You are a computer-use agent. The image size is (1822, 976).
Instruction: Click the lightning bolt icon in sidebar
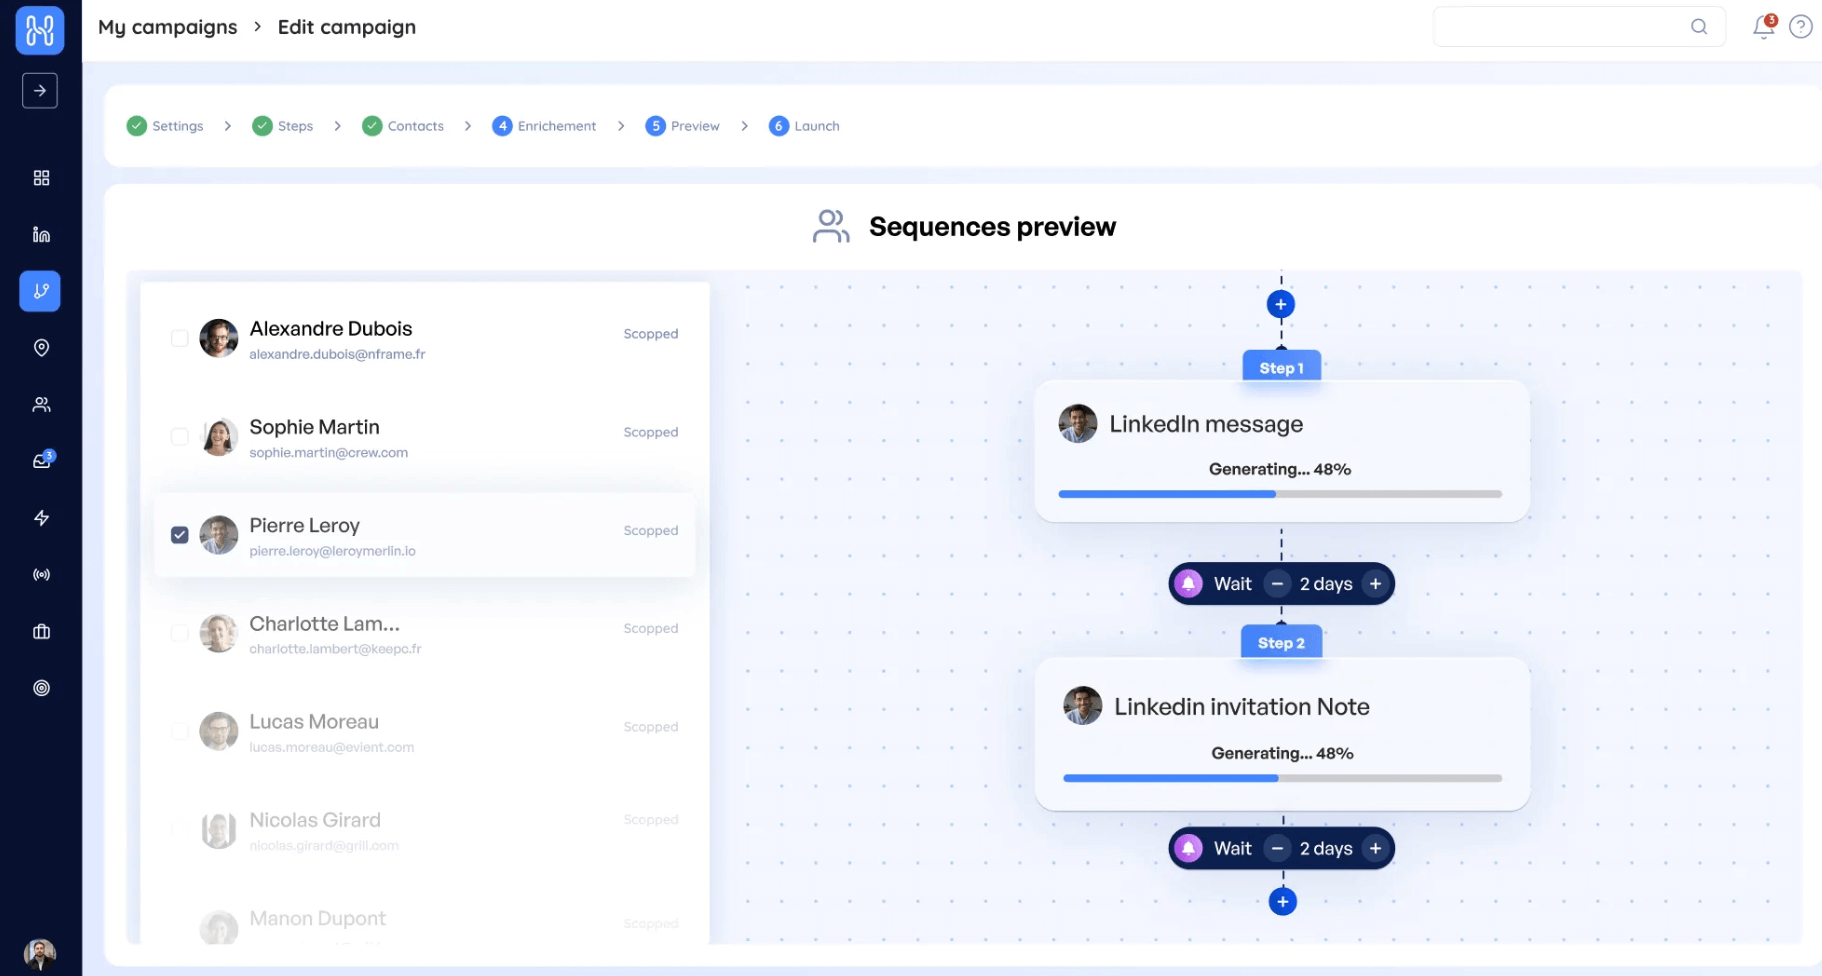coord(41,518)
